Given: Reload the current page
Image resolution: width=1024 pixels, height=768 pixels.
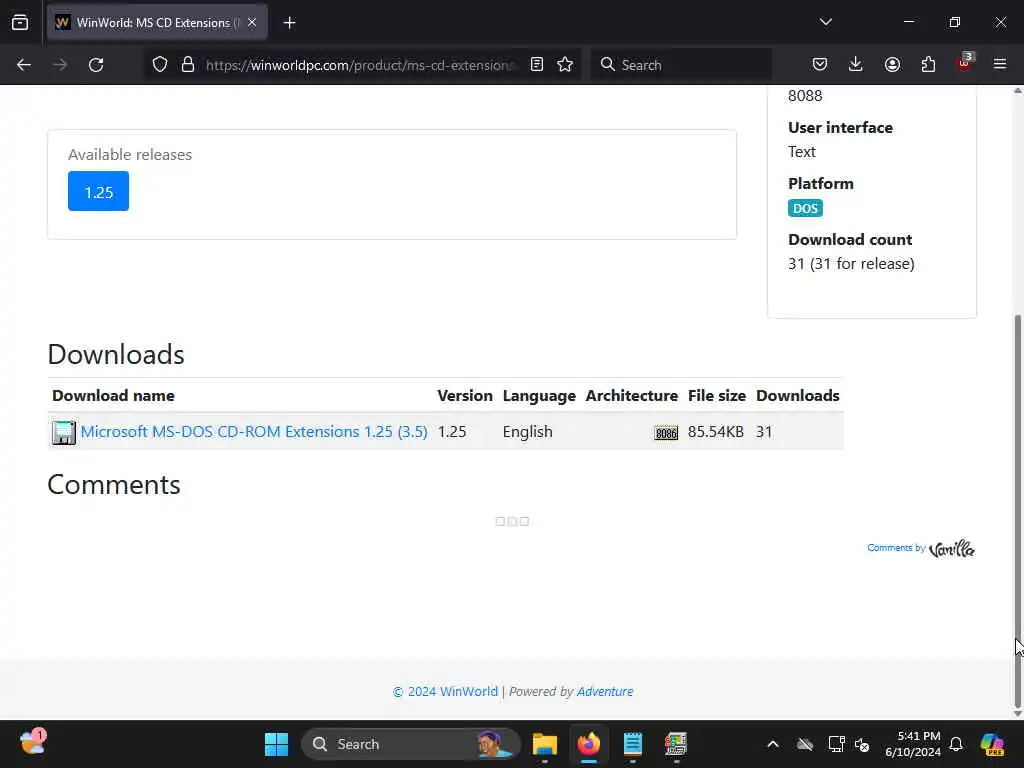Looking at the screenshot, I should pyautogui.click(x=96, y=65).
